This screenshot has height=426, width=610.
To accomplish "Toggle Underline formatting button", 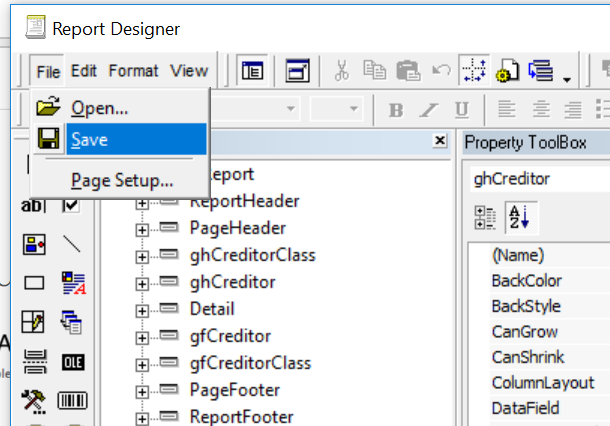I will click(x=461, y=109).
